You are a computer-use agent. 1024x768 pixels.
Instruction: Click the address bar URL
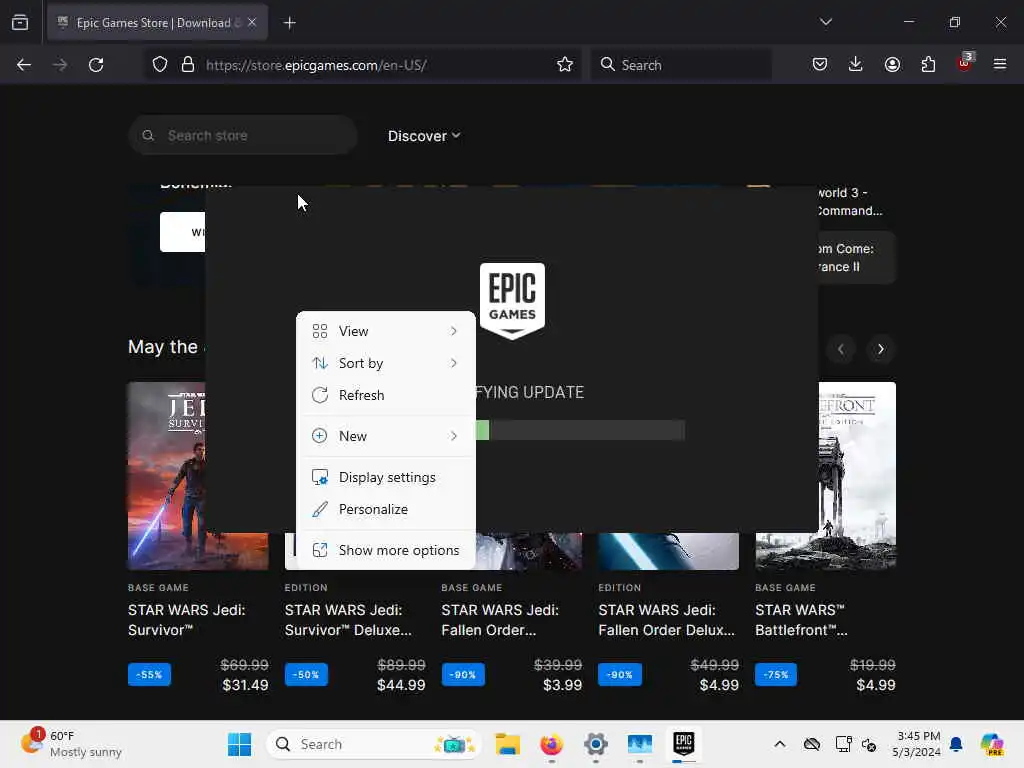coord(316,65)
